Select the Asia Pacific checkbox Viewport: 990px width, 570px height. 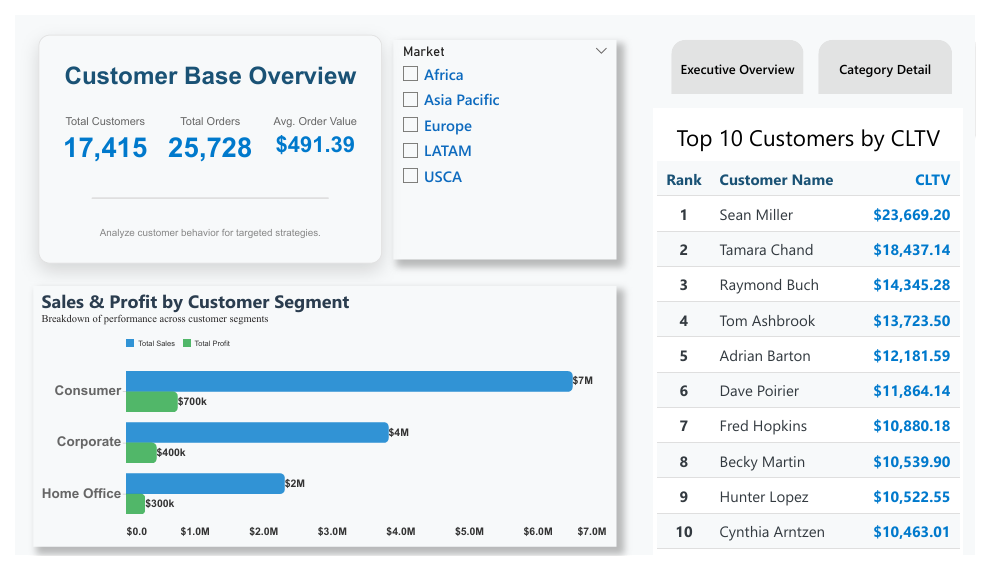click(410, 100)
